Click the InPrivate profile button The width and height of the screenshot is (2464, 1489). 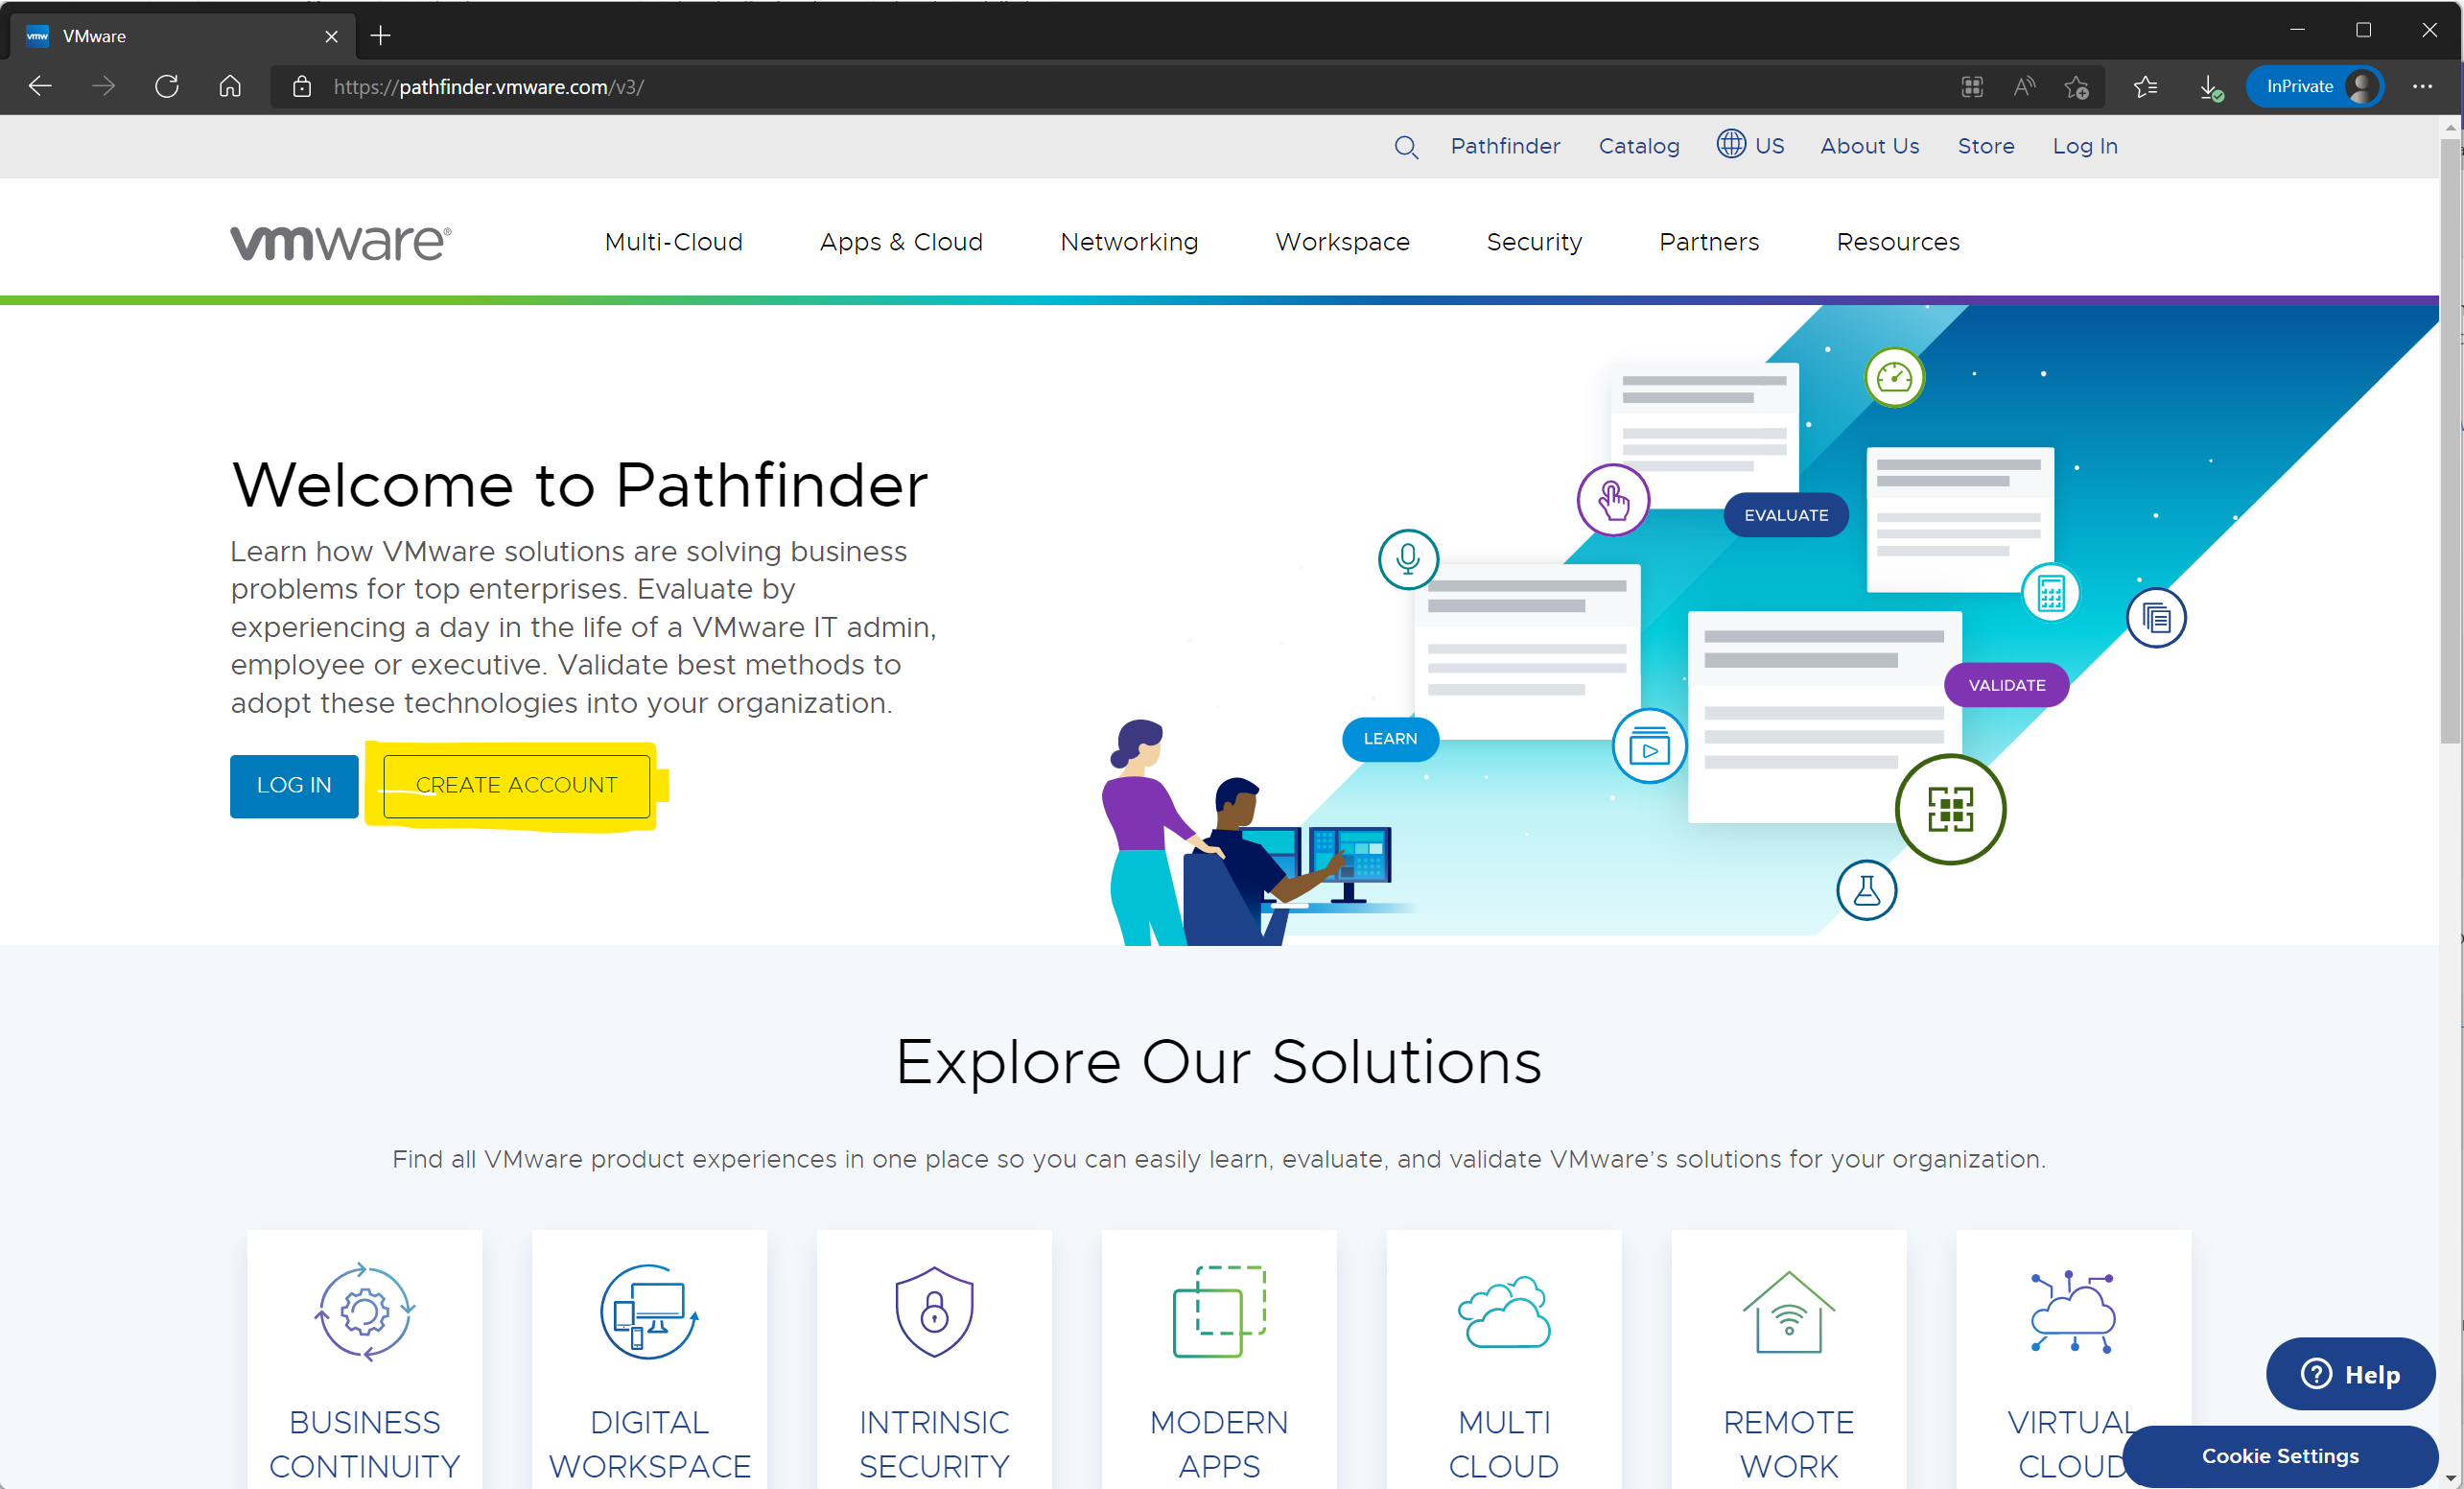[x=2314, y=87]
